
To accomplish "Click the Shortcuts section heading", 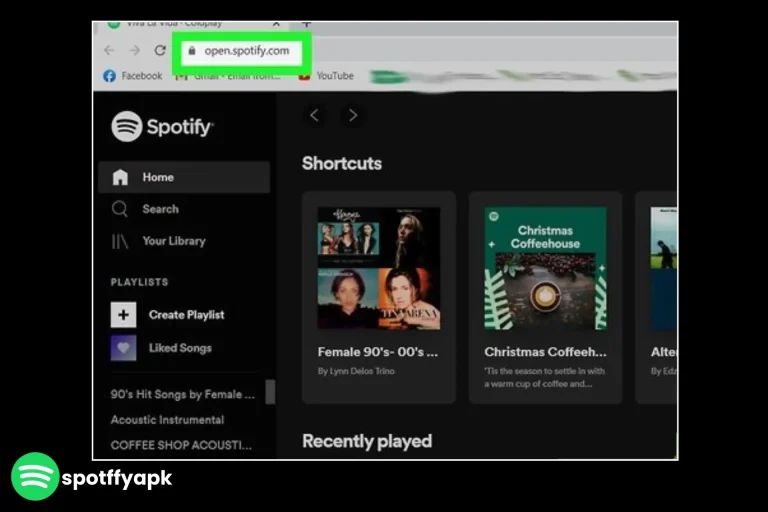I will pos(342,163).
